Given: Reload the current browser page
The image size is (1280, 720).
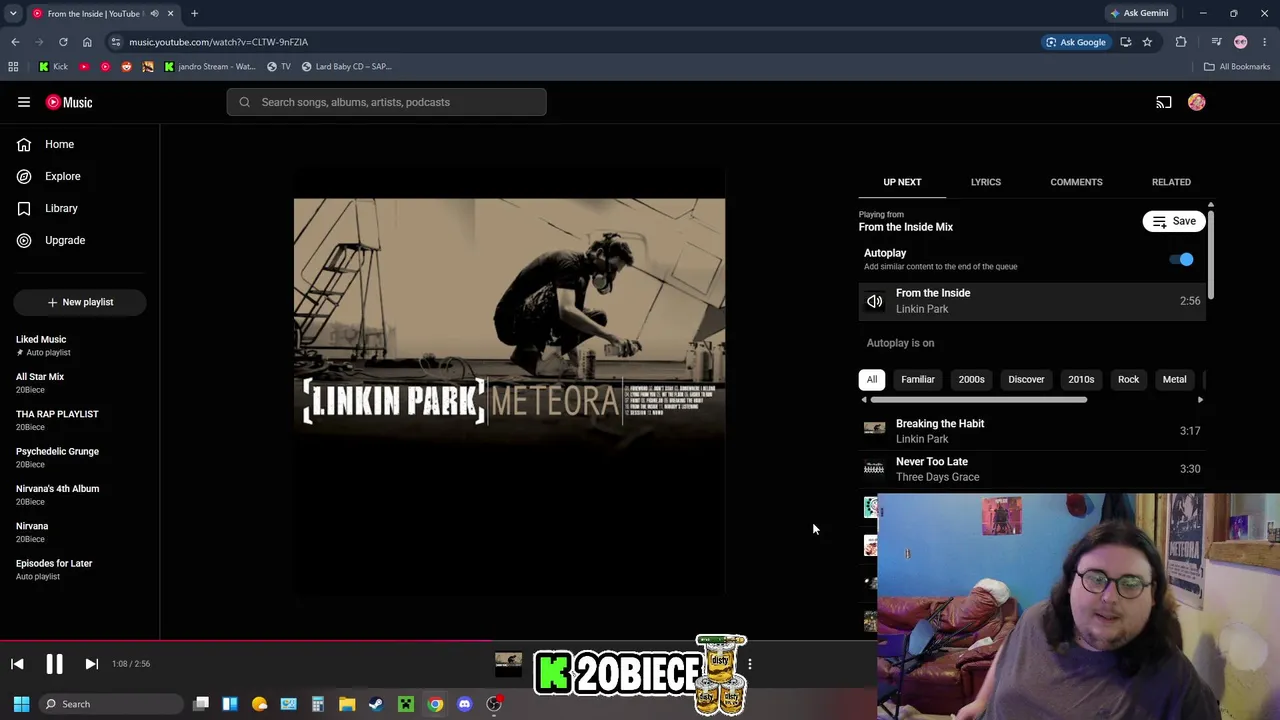Looking at the screenshot, I should [63, 42].
